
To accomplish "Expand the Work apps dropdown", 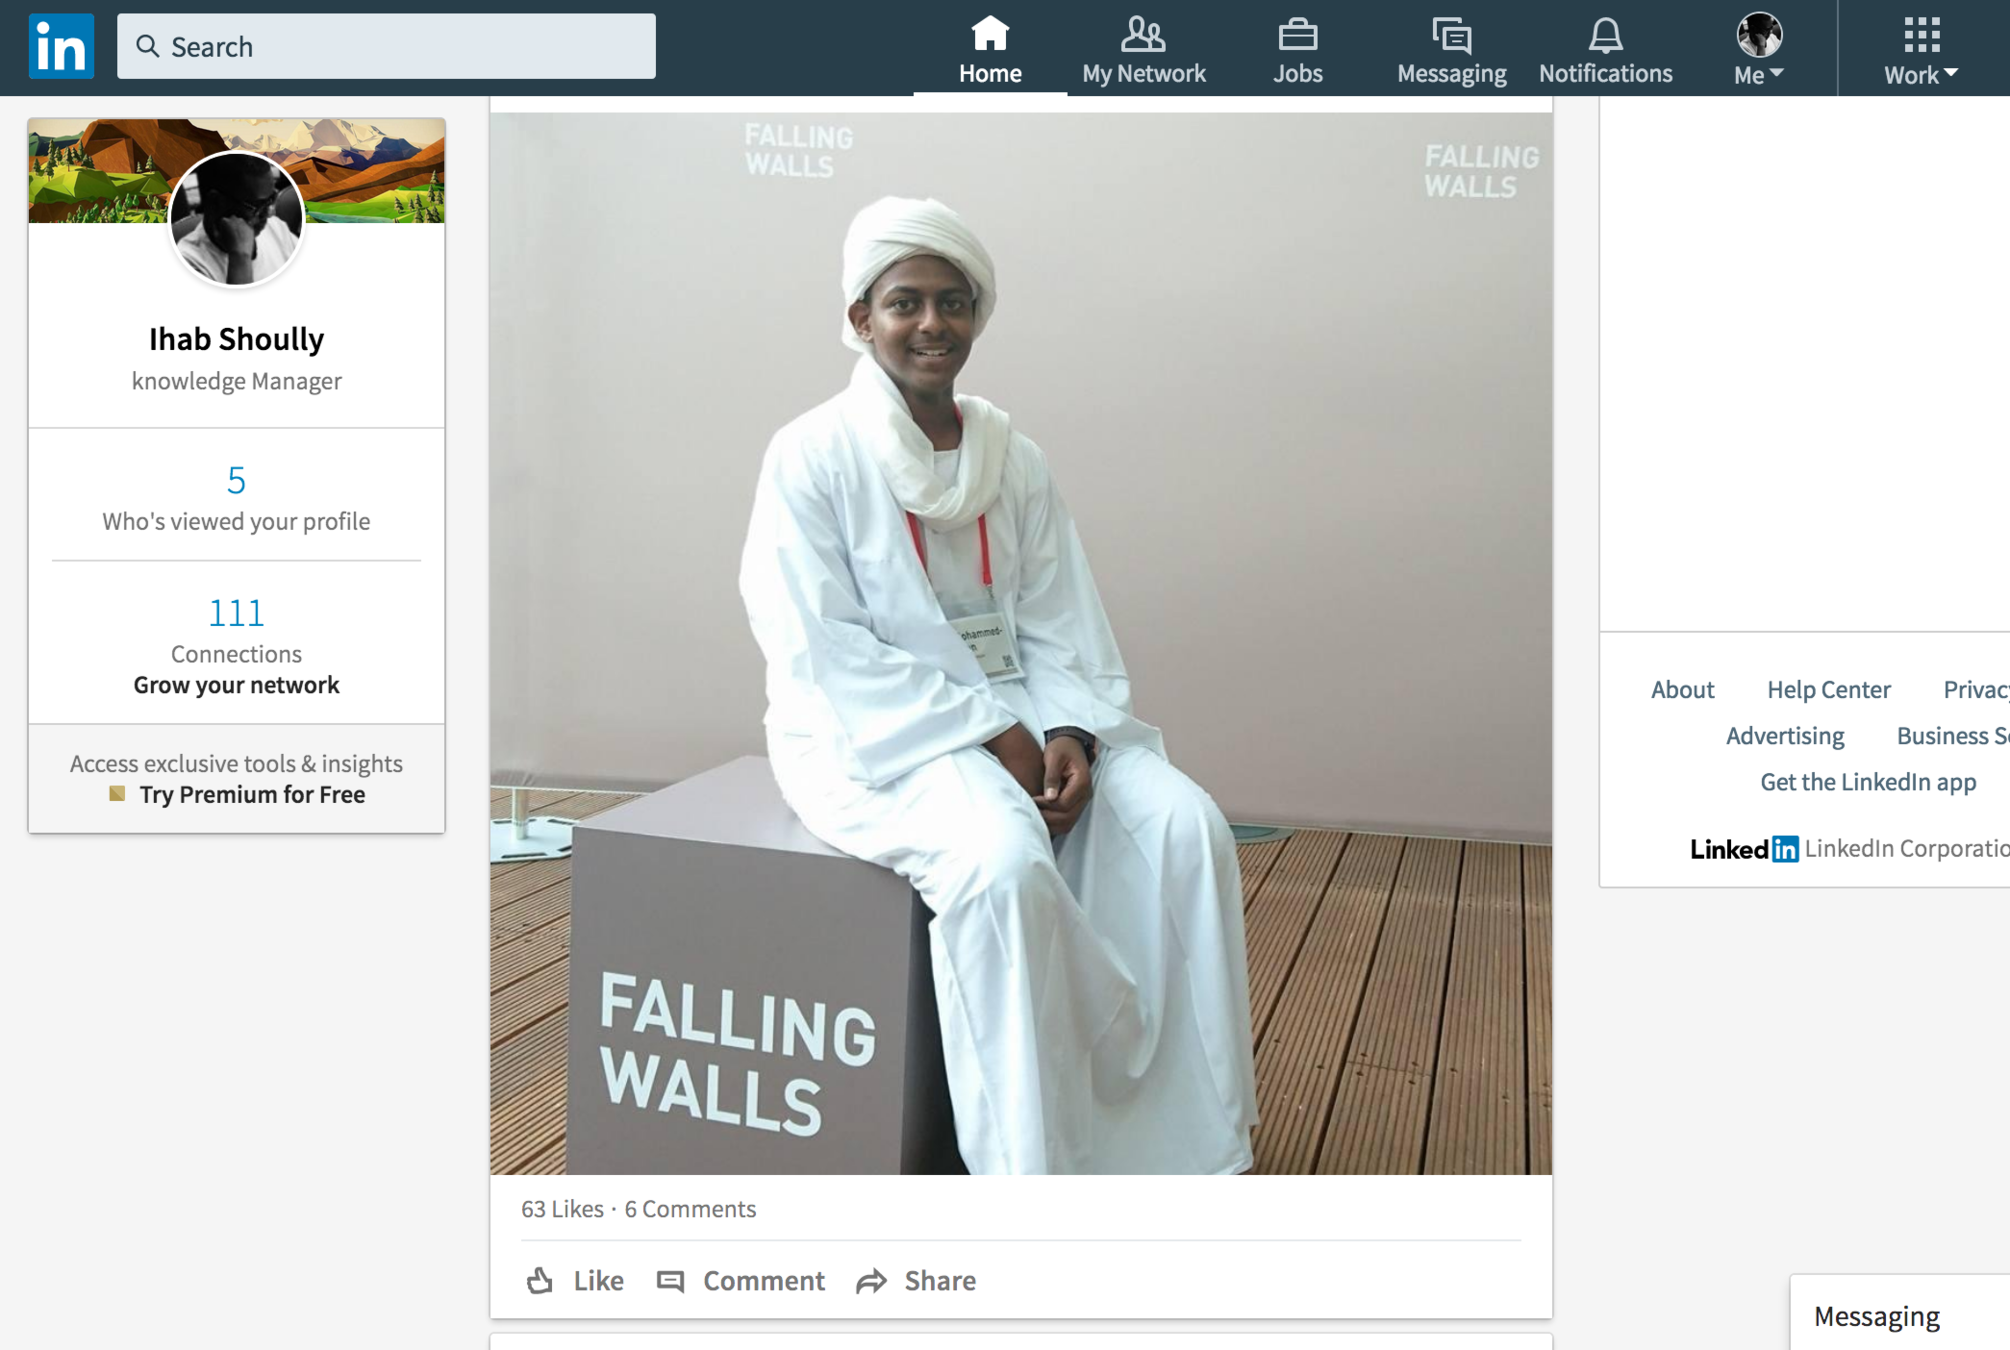I will (1920, 49).
